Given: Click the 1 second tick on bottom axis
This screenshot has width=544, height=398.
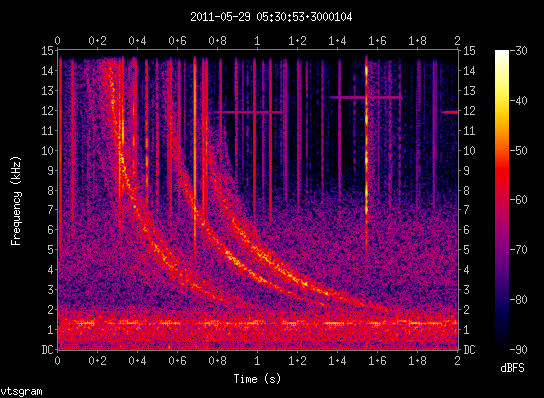Looking at the screenshot, I should (257, 361).
